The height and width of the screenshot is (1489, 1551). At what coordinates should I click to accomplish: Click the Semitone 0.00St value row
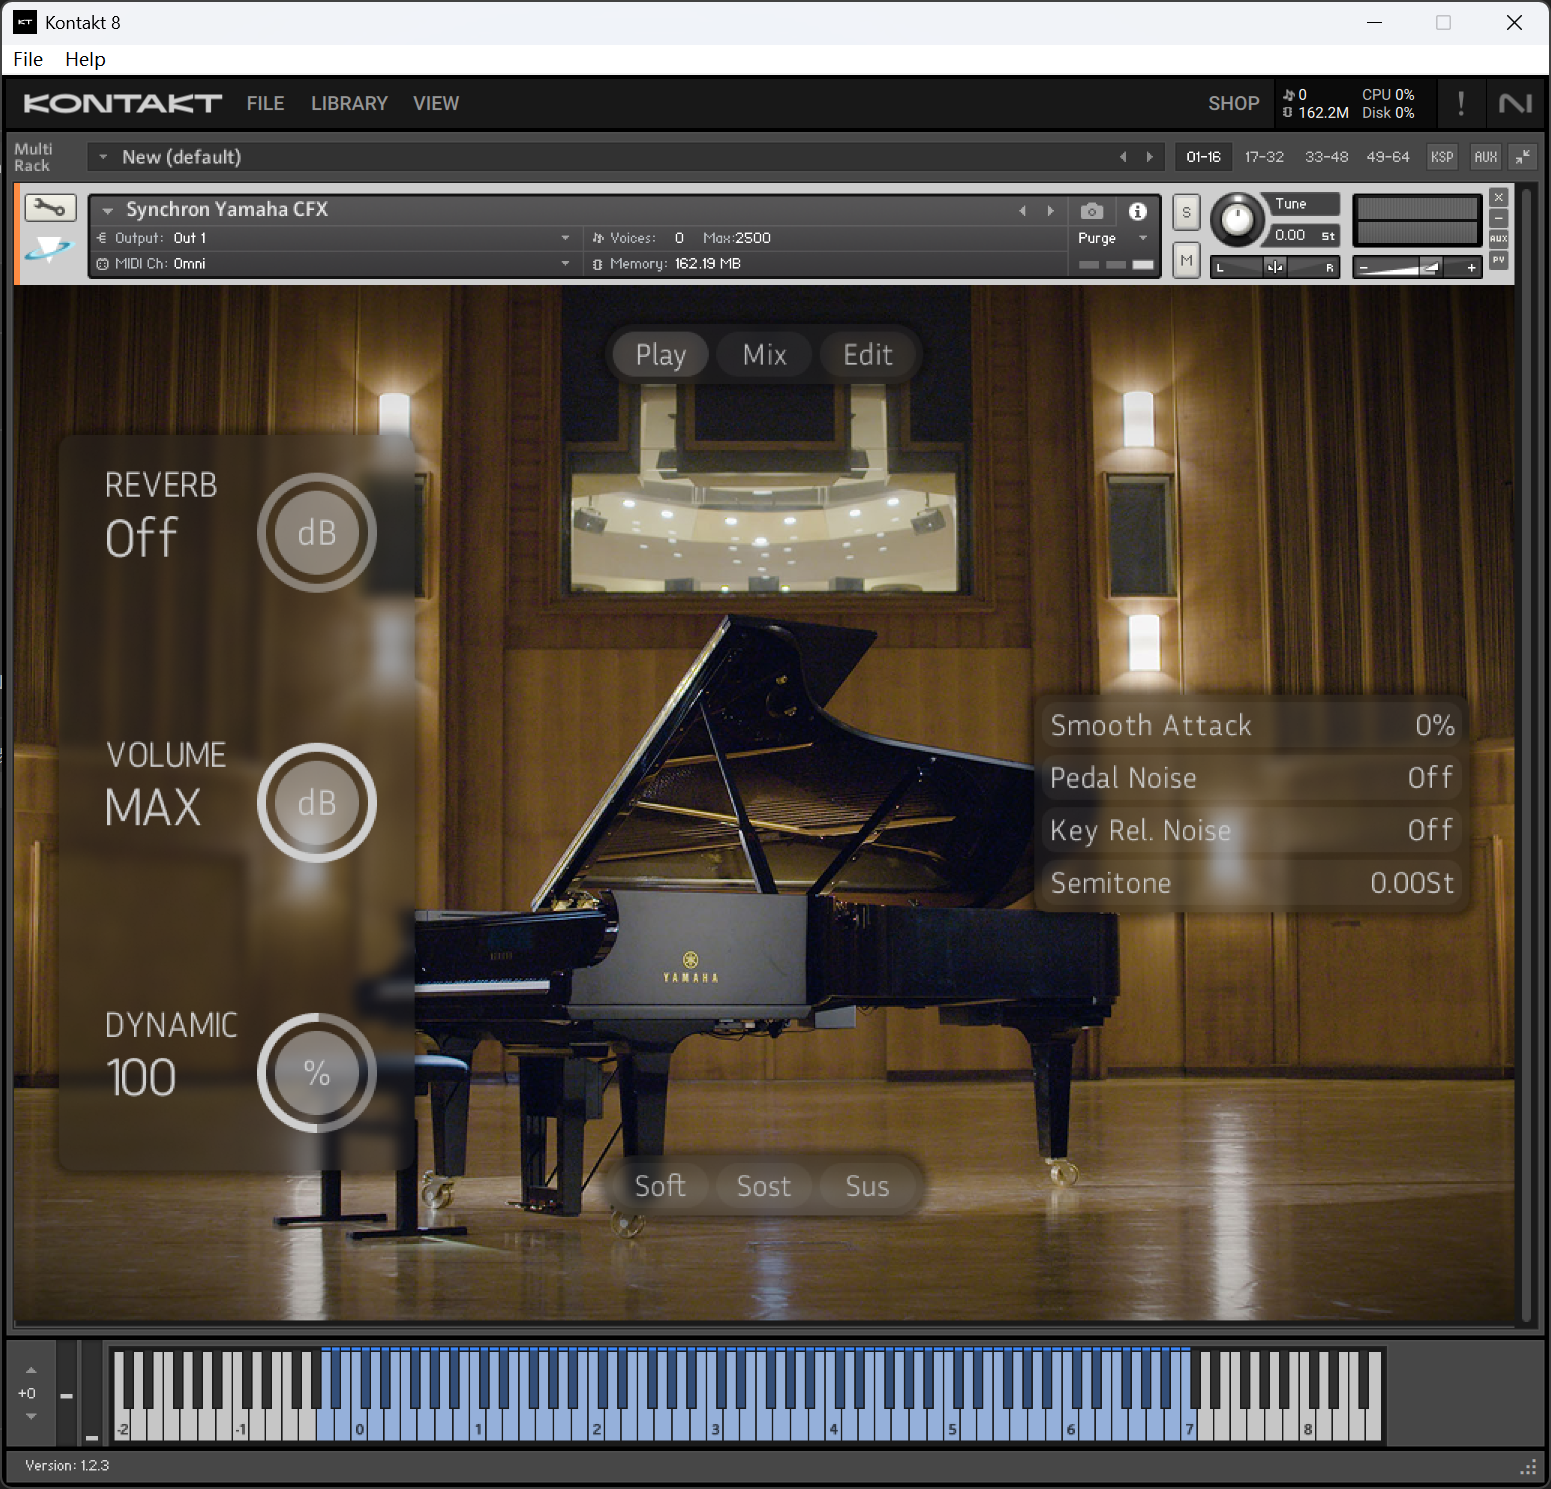1252,883
